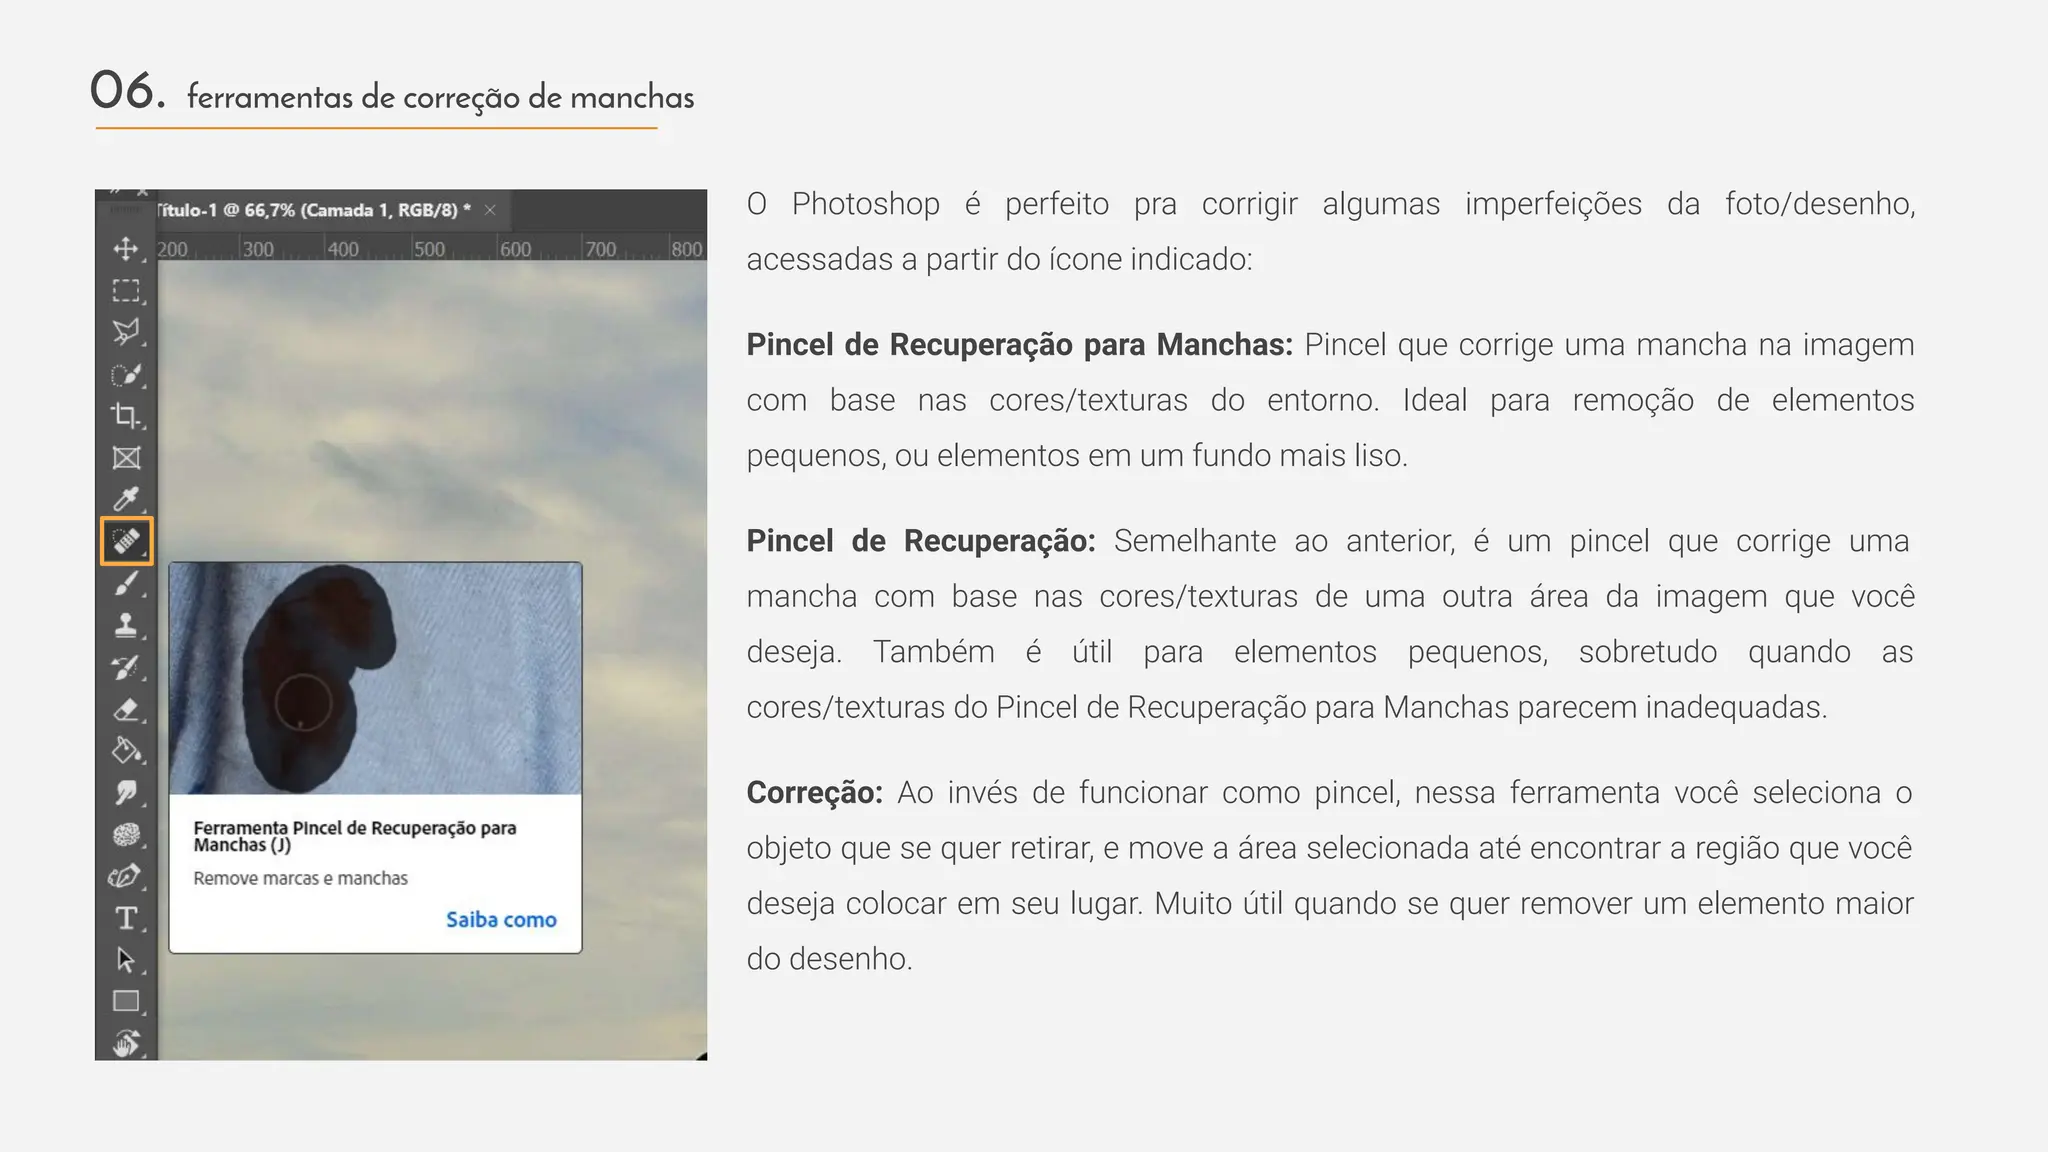Click the bold 'Pincel de Recuperação:' heading

tap(921, 541)
